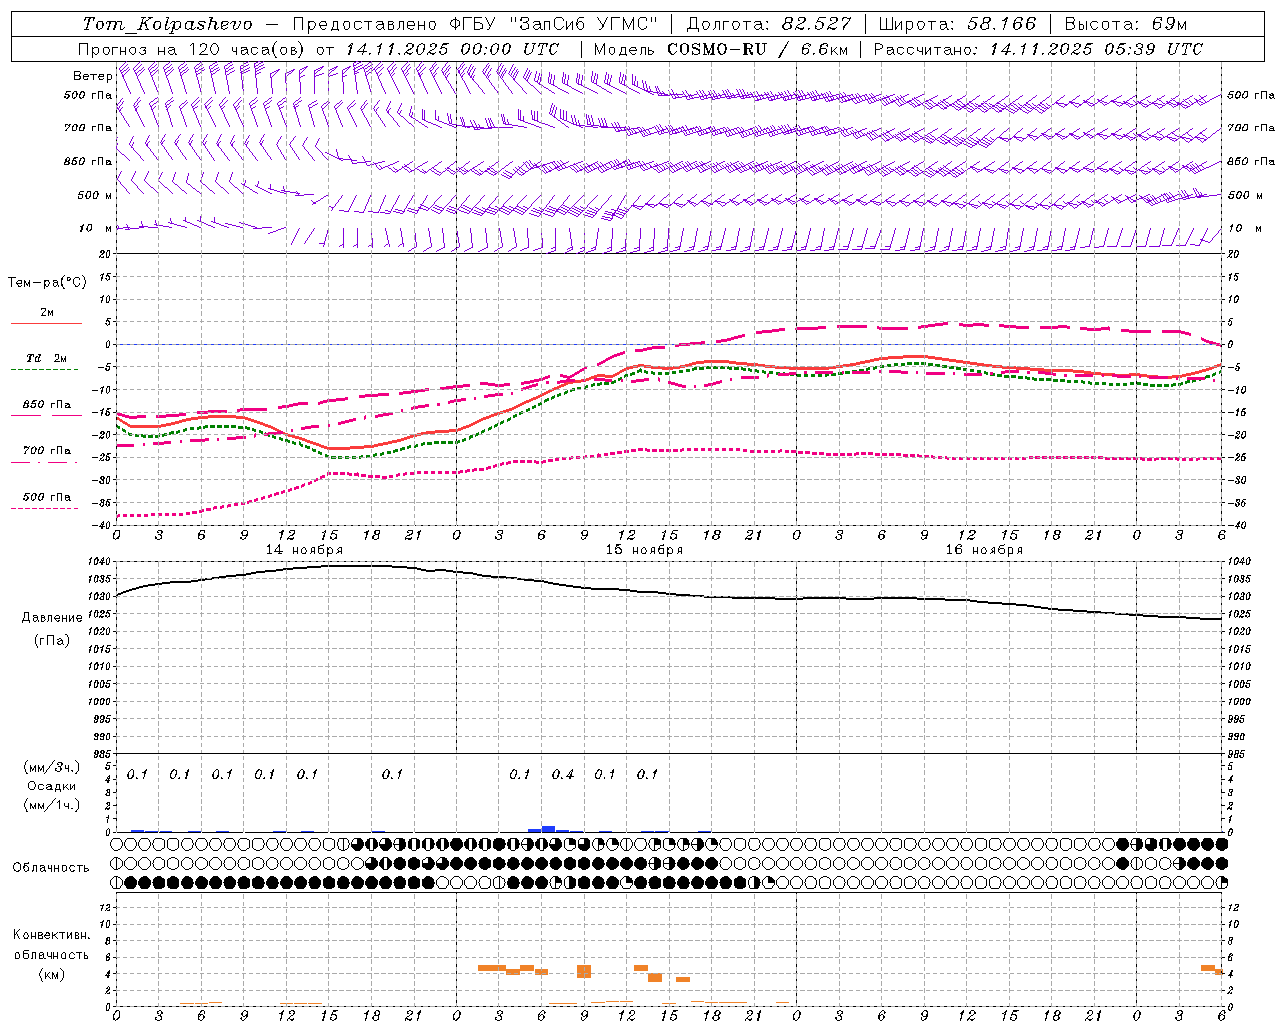Click the '(мм/3ч.)' precipitation unit label

click(52, 767)
